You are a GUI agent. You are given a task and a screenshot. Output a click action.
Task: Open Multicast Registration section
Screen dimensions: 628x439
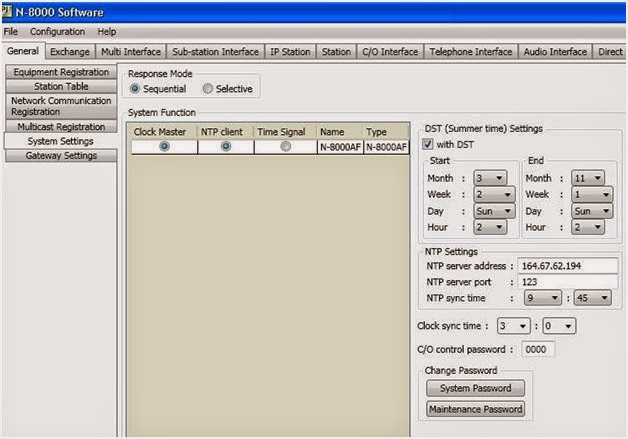coord(61,127)
